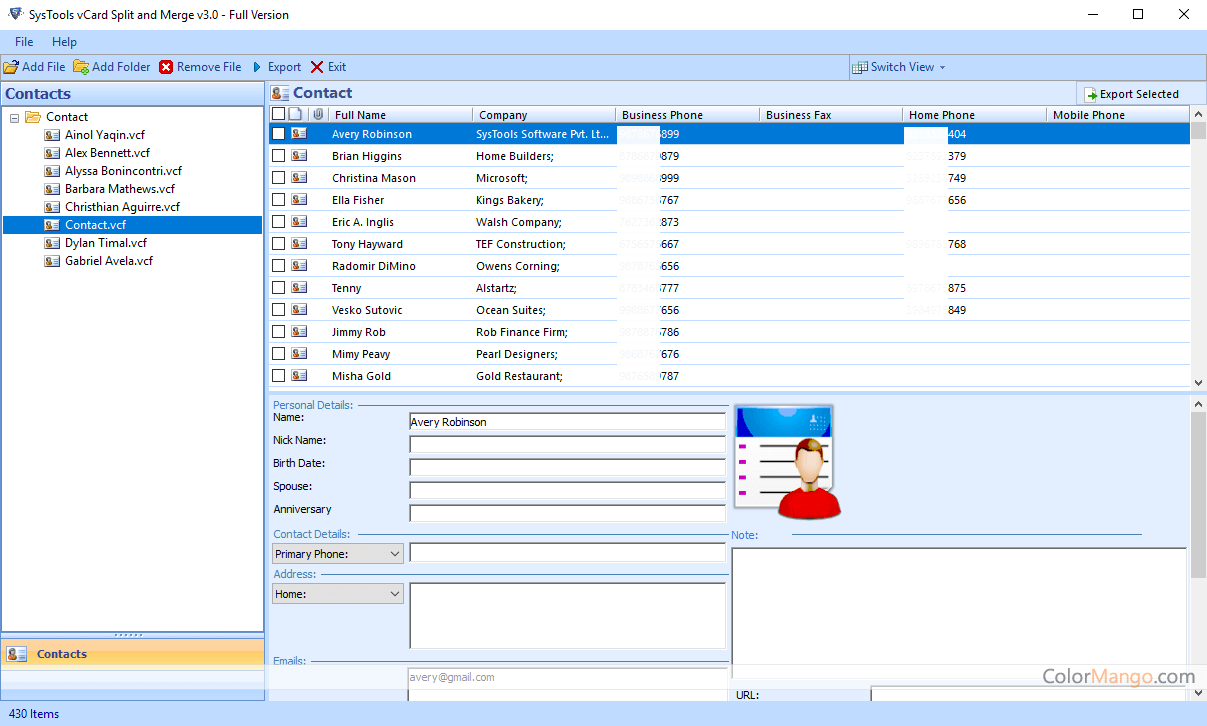The height and width of the screenshot is (726, 1207).
Task: Click the paperclip attachment column header icon
Action: pos(318,114)
